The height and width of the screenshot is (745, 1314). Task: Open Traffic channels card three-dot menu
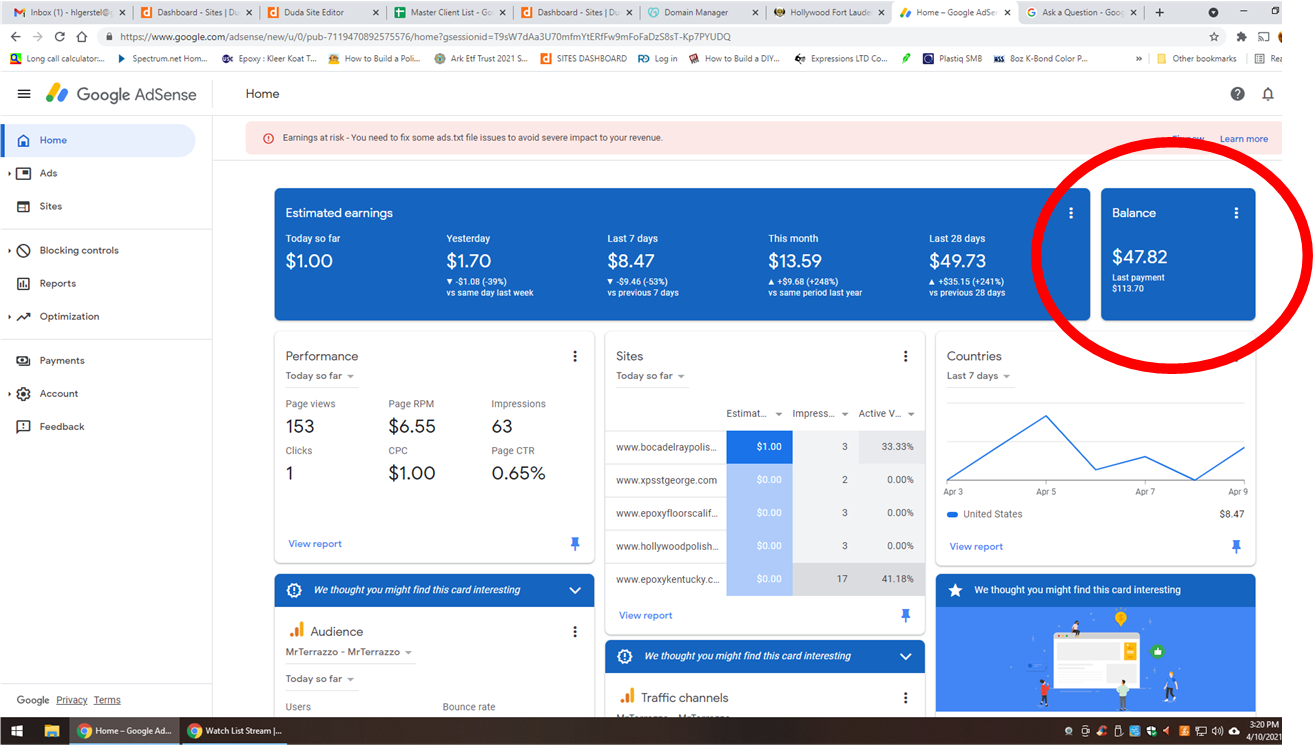click(x=906, y=698)
